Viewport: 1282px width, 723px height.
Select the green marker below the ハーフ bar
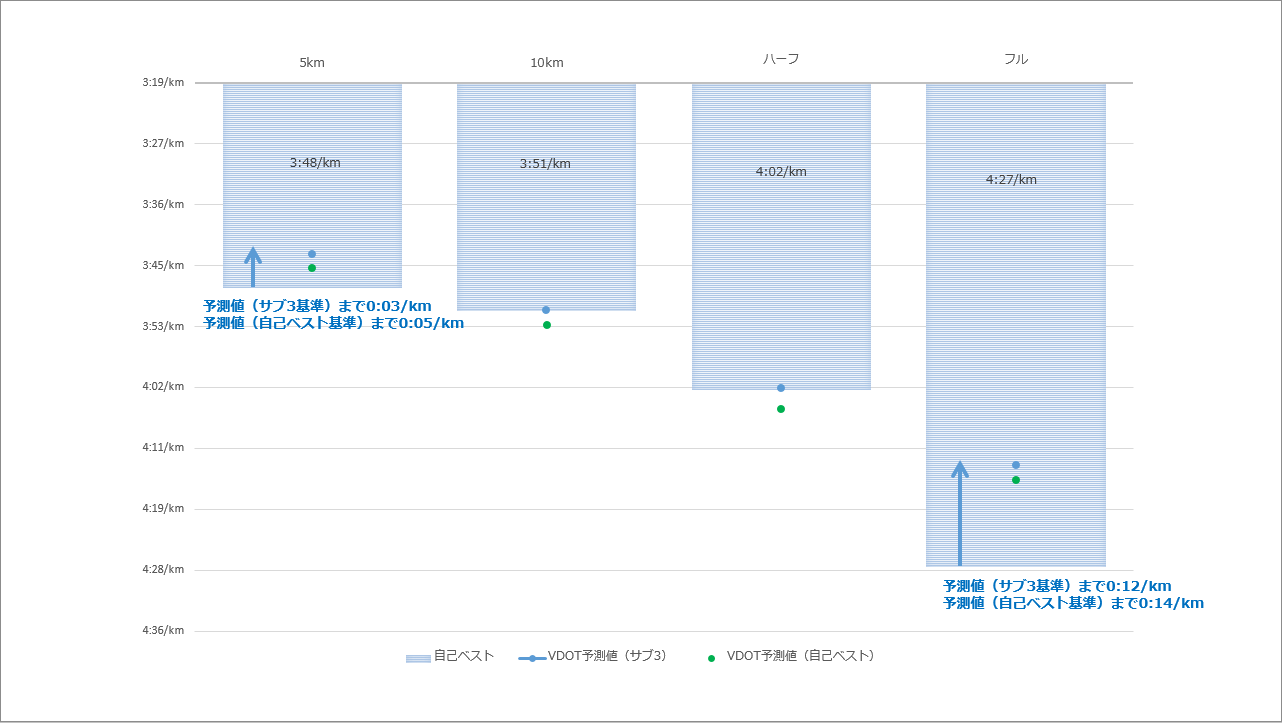[781, 409]
